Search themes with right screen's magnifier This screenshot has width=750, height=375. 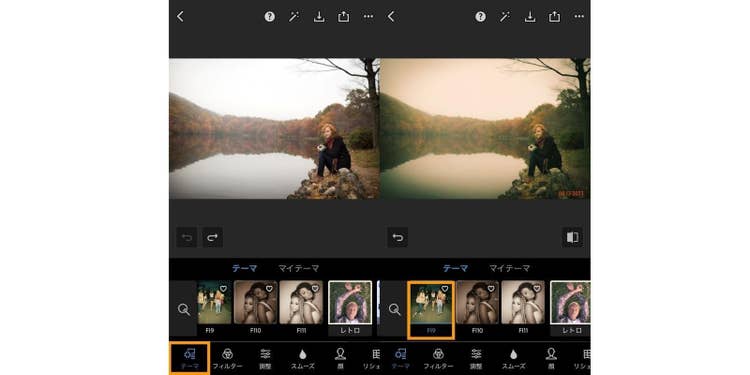[x=395, y=309]
